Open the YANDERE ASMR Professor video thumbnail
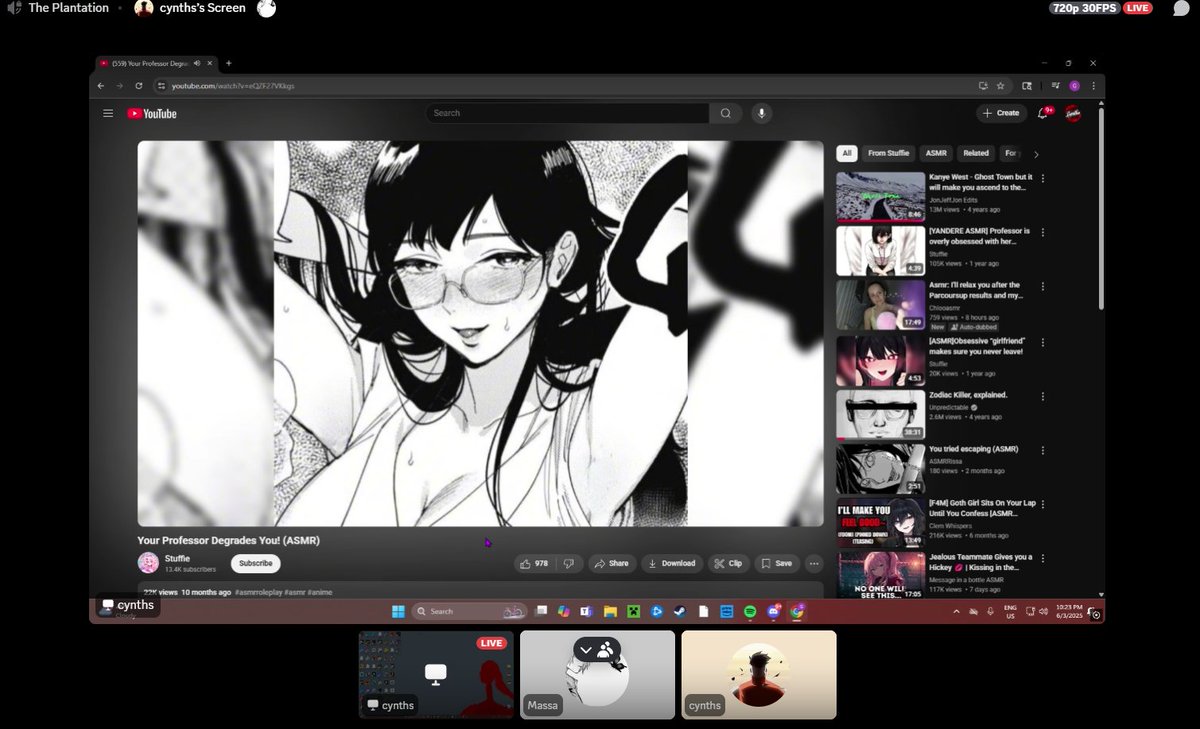Viewport: 1200px width, 729px height. (x=881, y=250)
